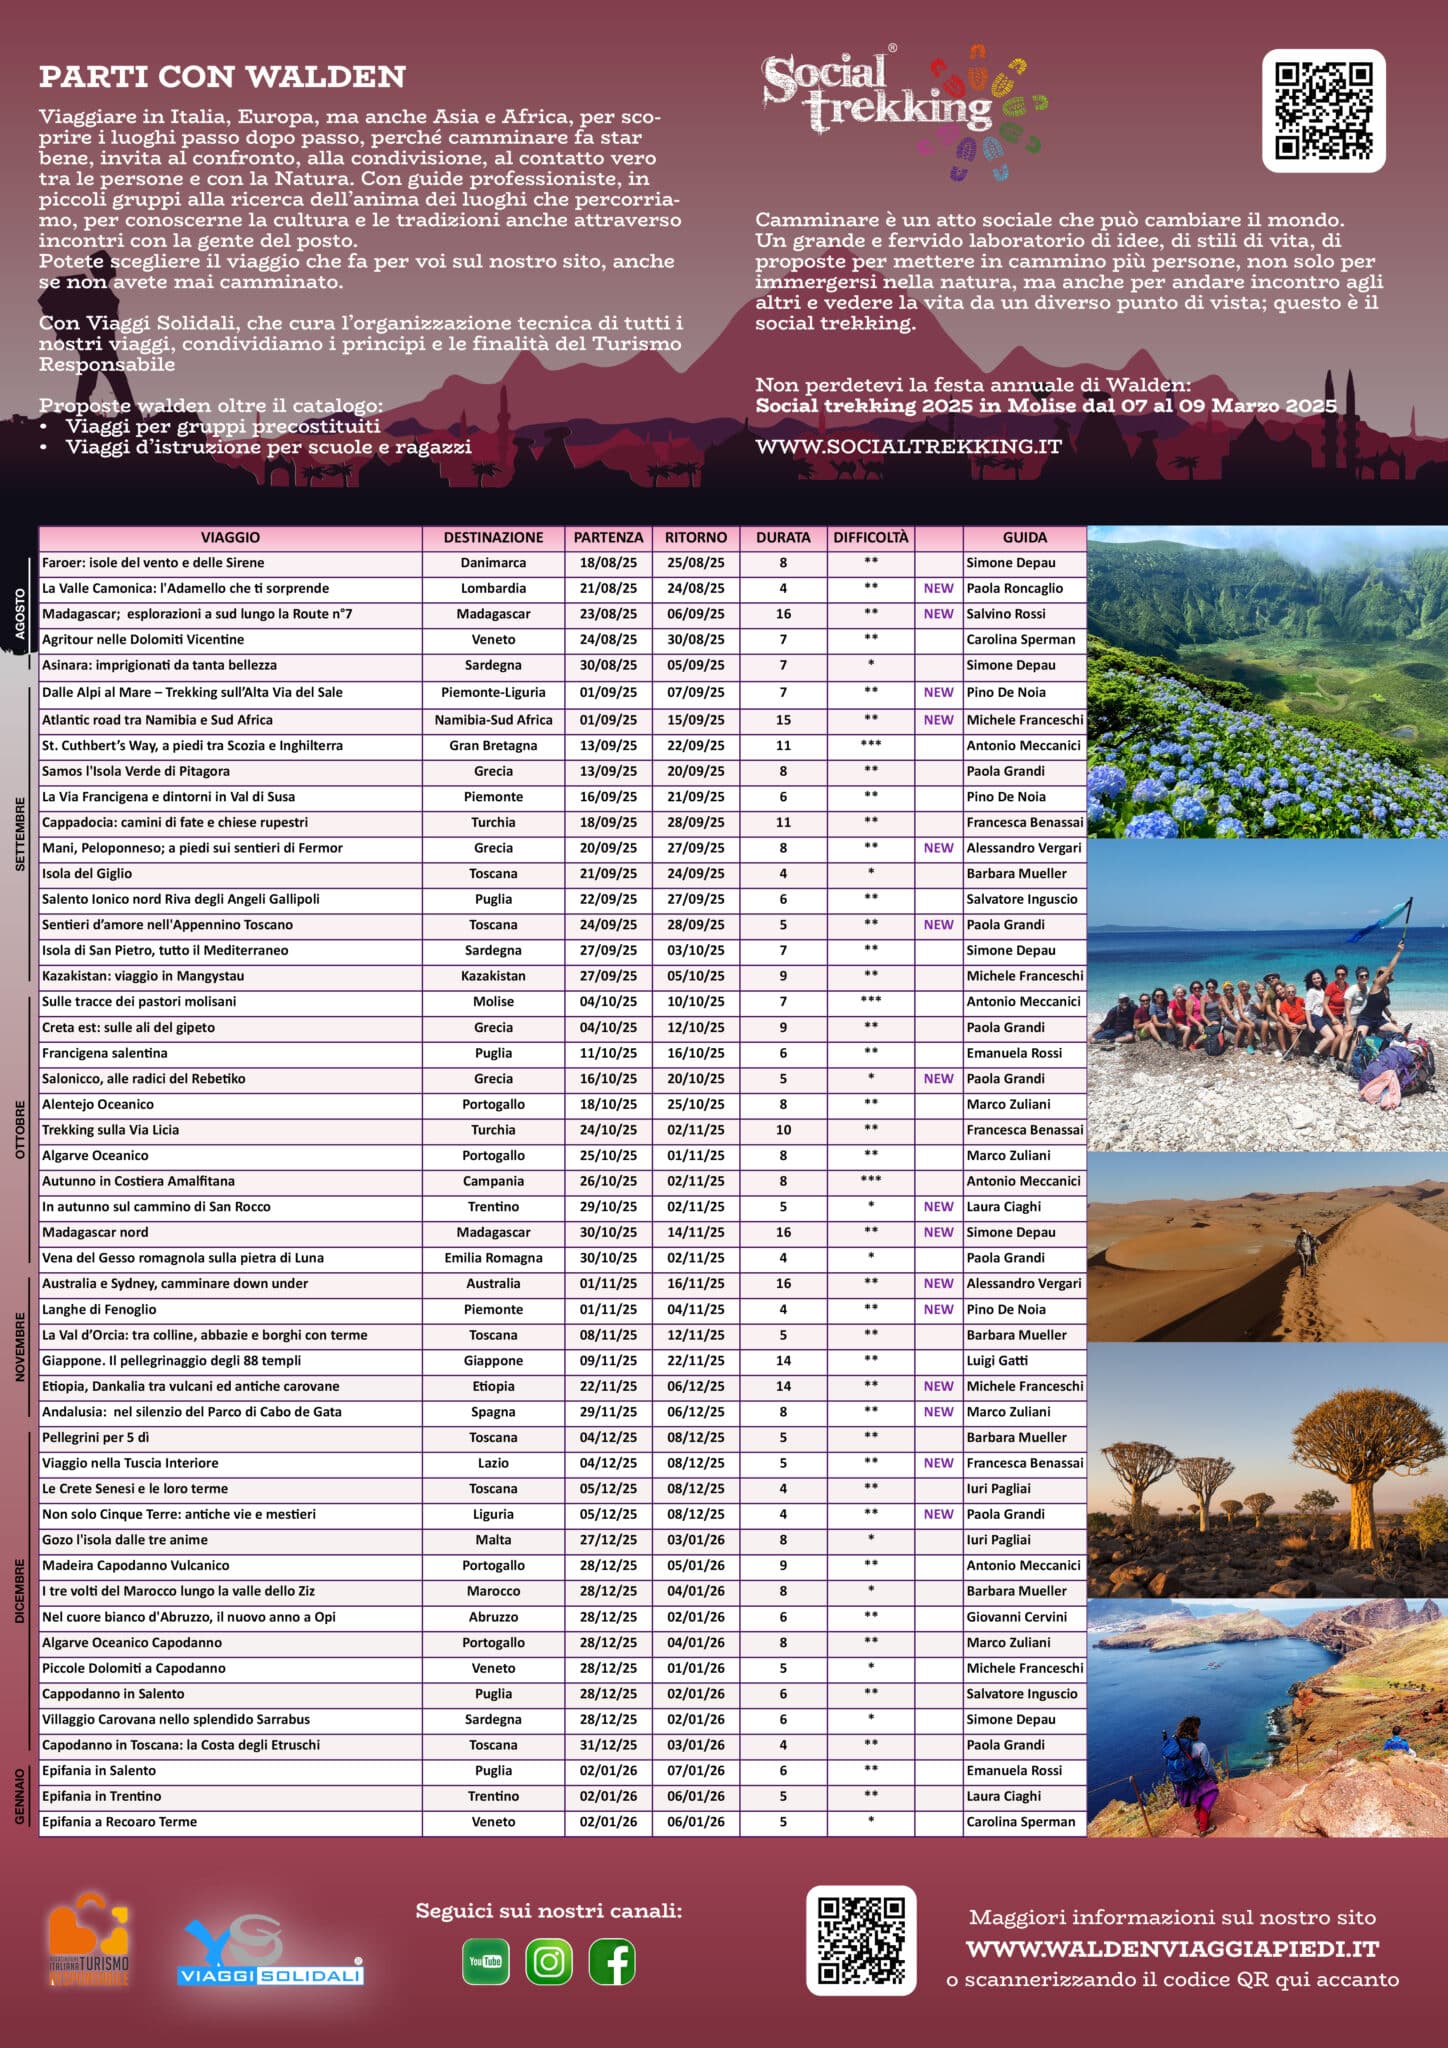Image resolution: width=1448 pixels, height=2048 pixels.
Task: Click the blue hydrangea landscape photo
Action: pos(1267,682)
